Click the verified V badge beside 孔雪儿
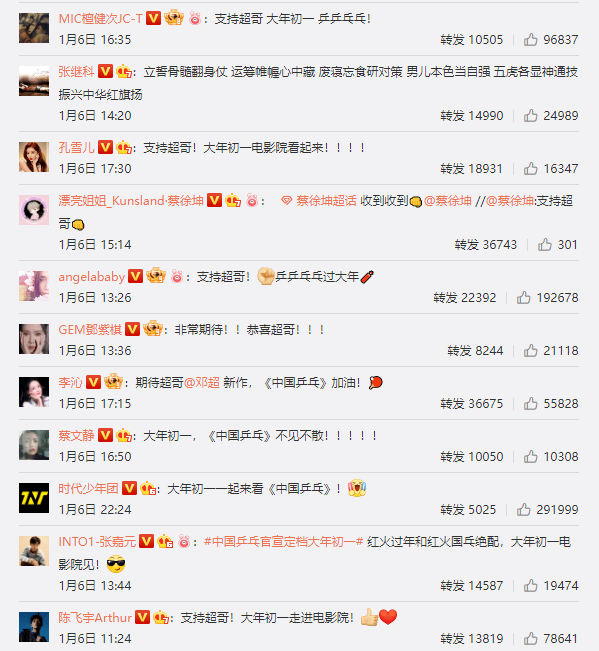The image size is (599, 651). click(x=105, y=147)
